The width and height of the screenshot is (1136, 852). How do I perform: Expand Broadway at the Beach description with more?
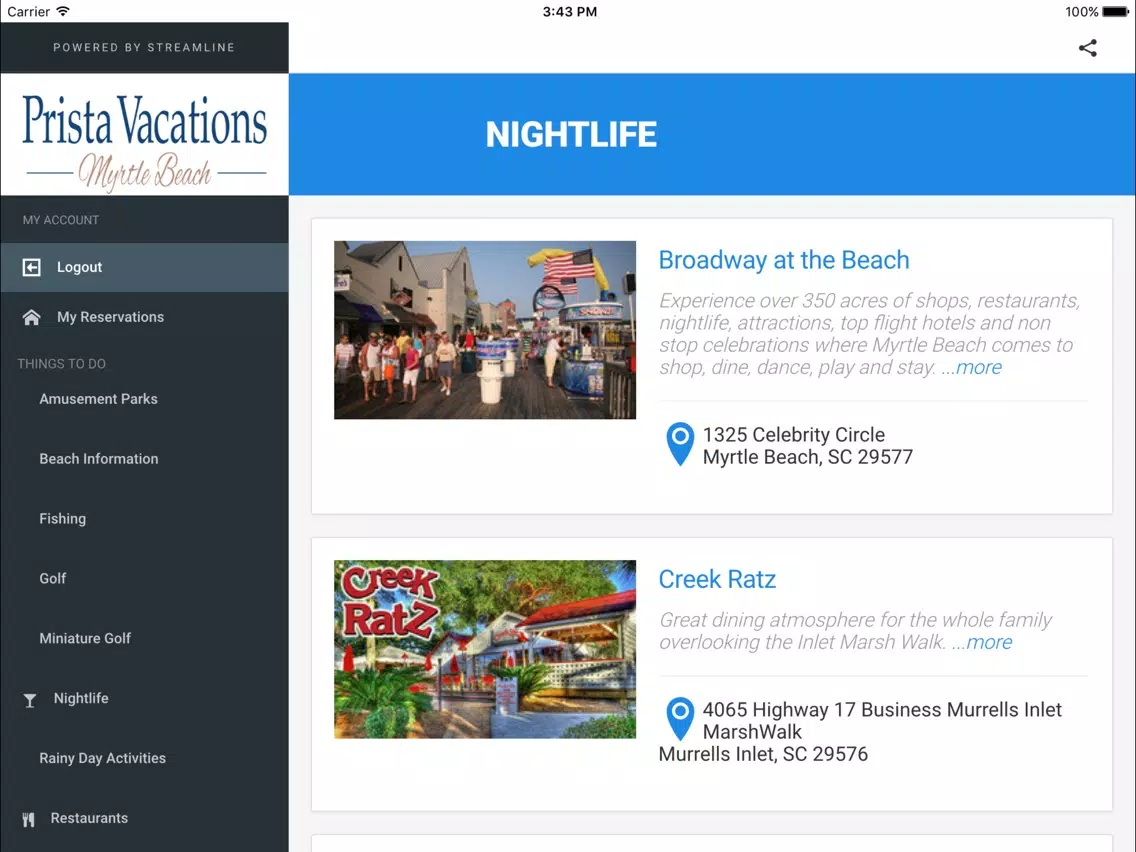coord(979,367)
